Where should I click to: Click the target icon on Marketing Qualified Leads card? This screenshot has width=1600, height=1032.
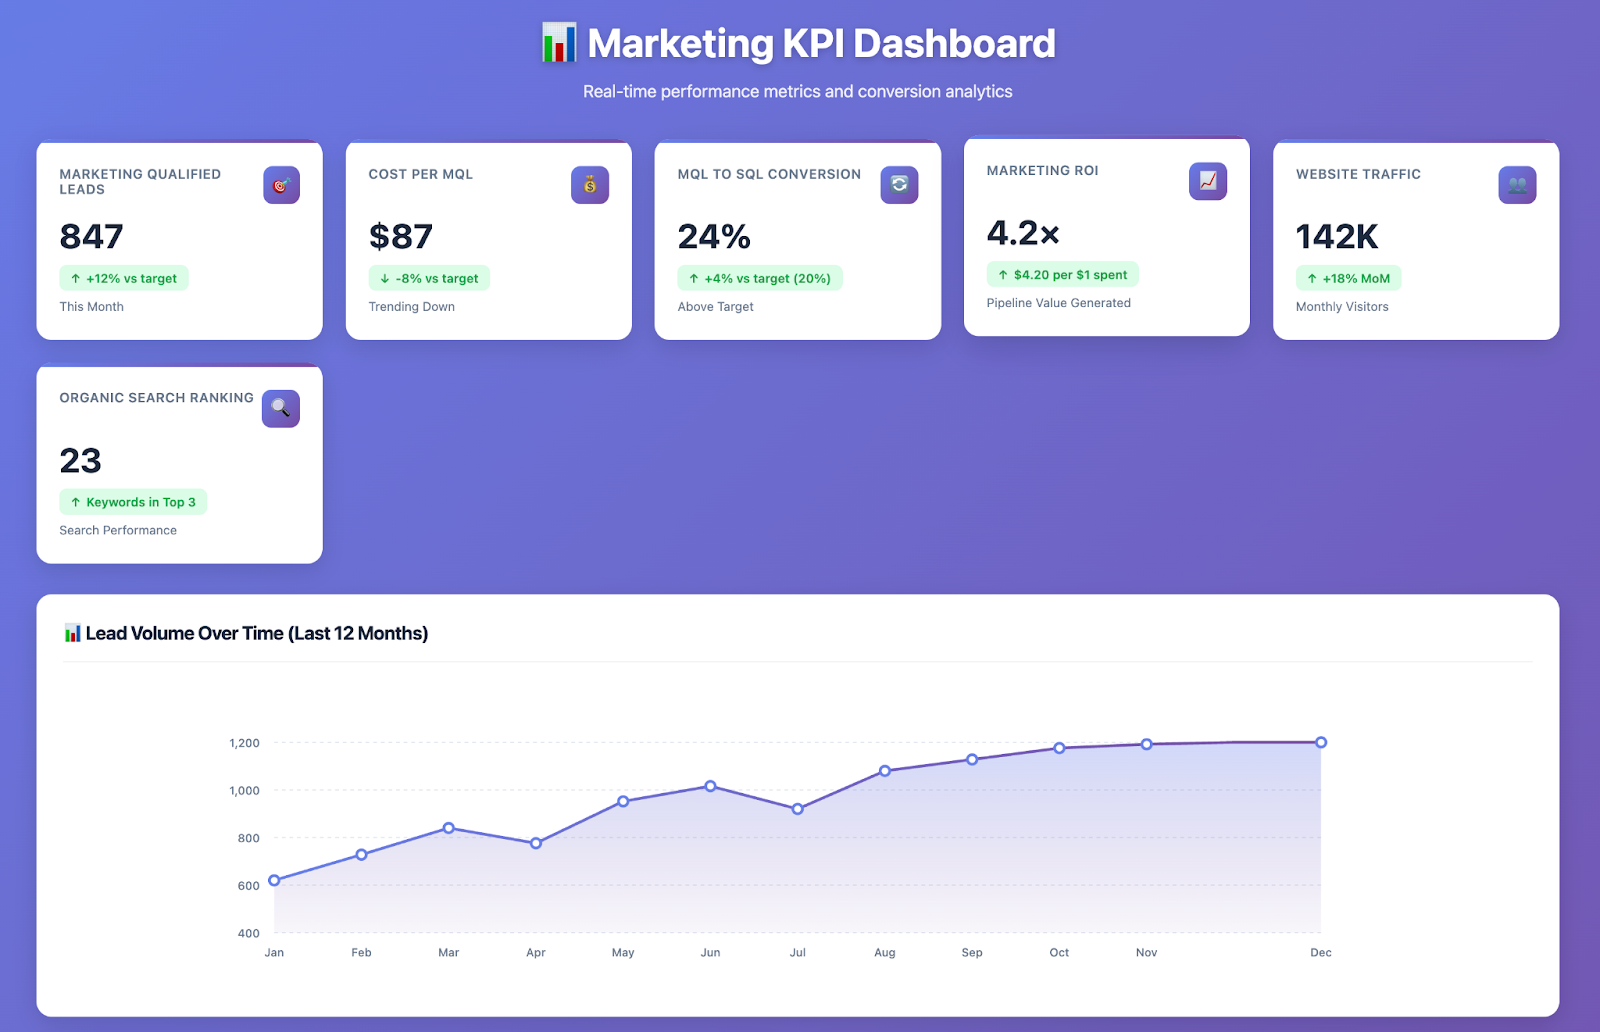[x=280, y=184]
